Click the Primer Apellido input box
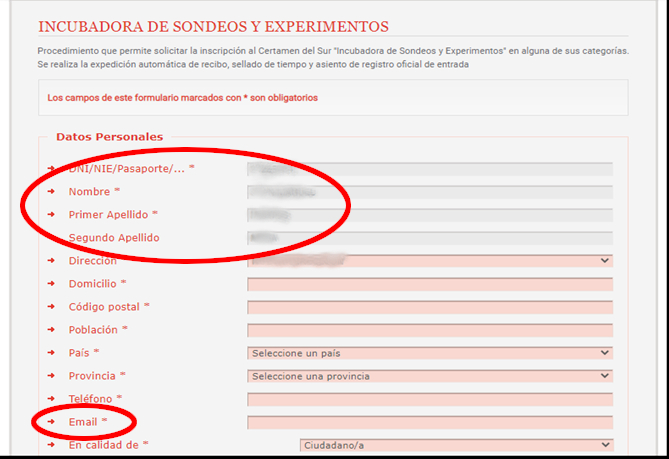Screen dimensions: 669x459 point(429,215)
